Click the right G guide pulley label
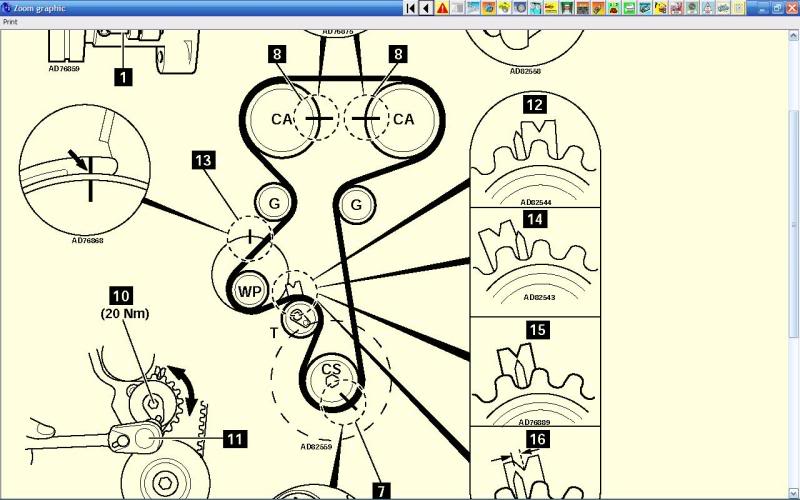 tap(356, 205)
